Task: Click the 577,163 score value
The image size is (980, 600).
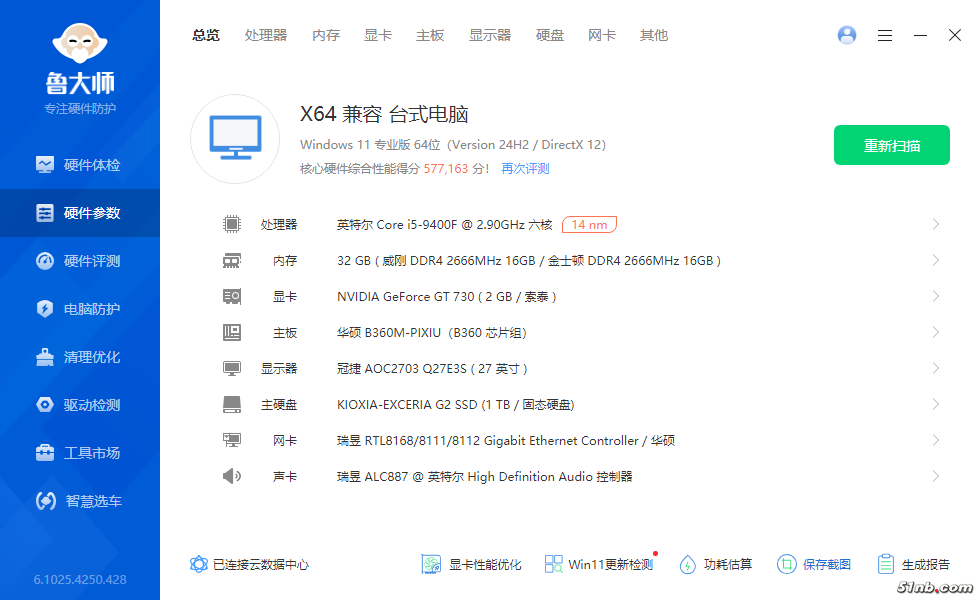Action: coord(446,169)
